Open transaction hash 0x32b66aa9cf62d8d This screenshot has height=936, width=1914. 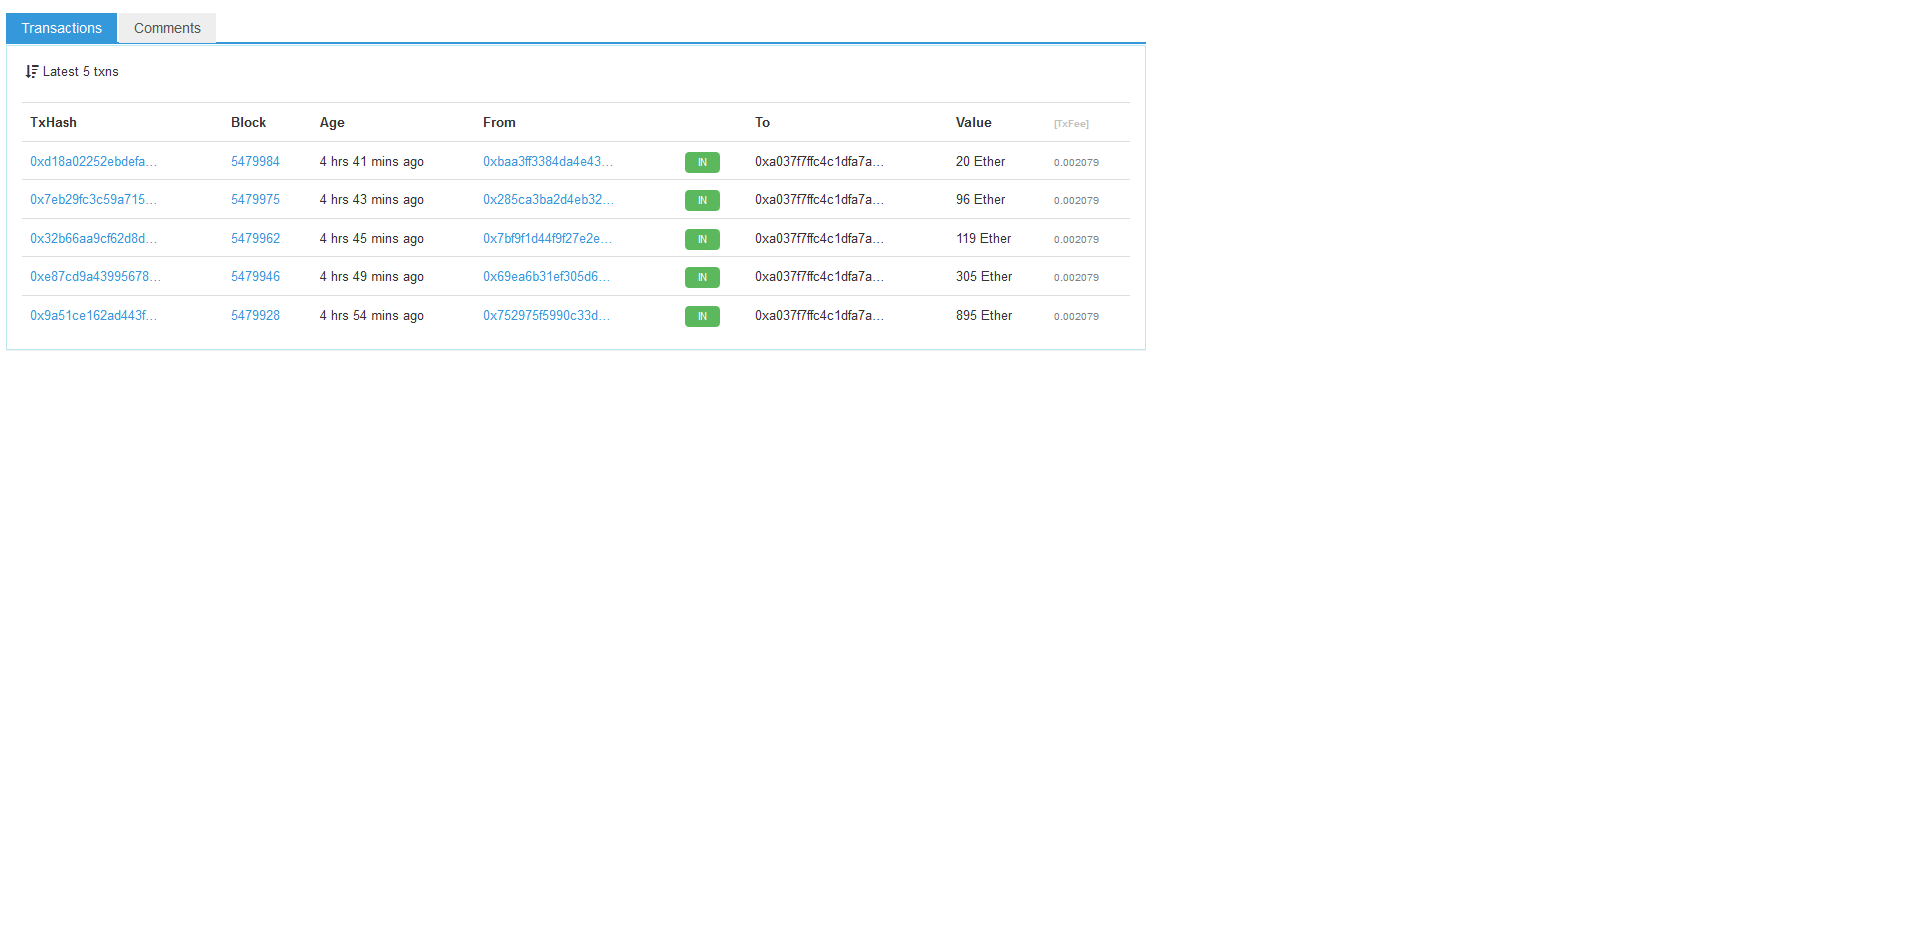pyautogui.click(x=93, y=239)
